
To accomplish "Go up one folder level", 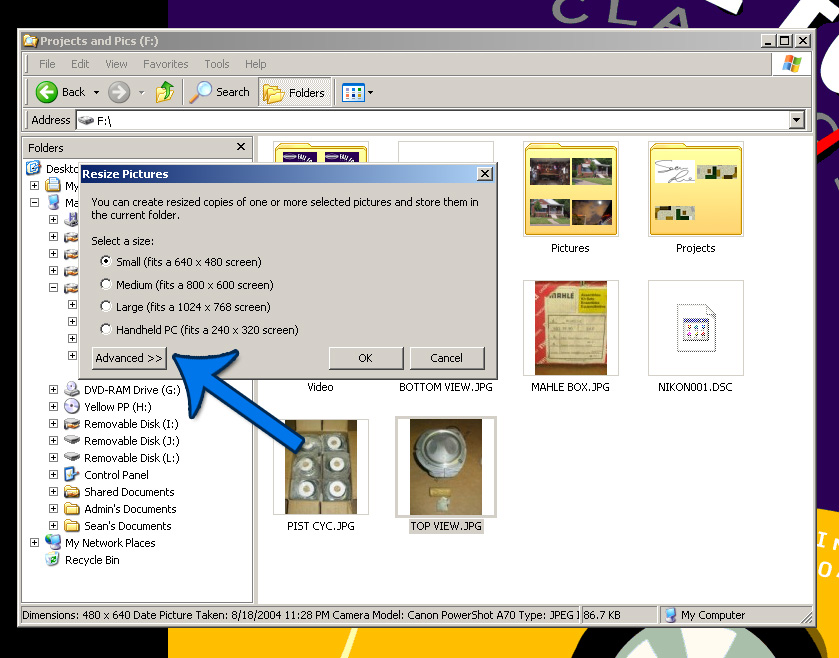I will (165, 92).
